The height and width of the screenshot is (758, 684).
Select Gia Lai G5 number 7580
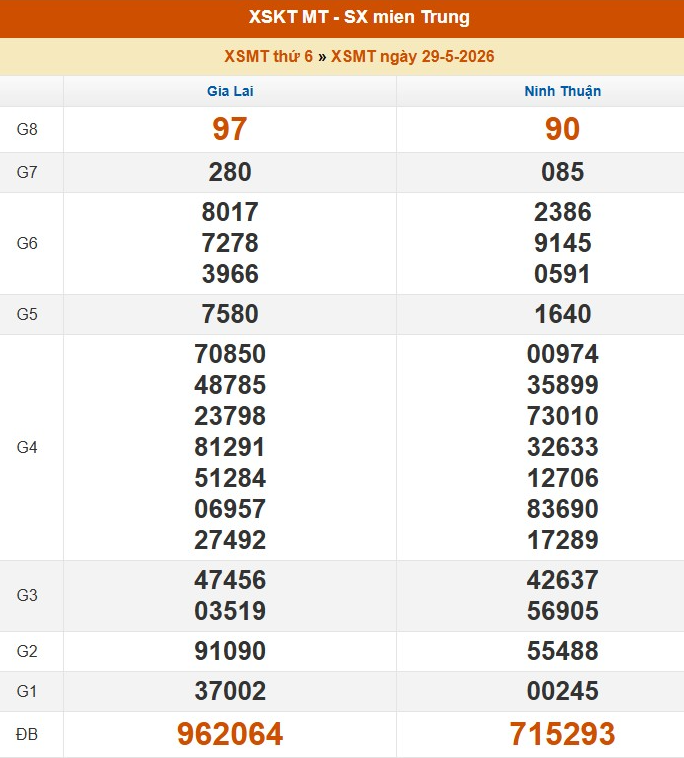tap(230, 314)
